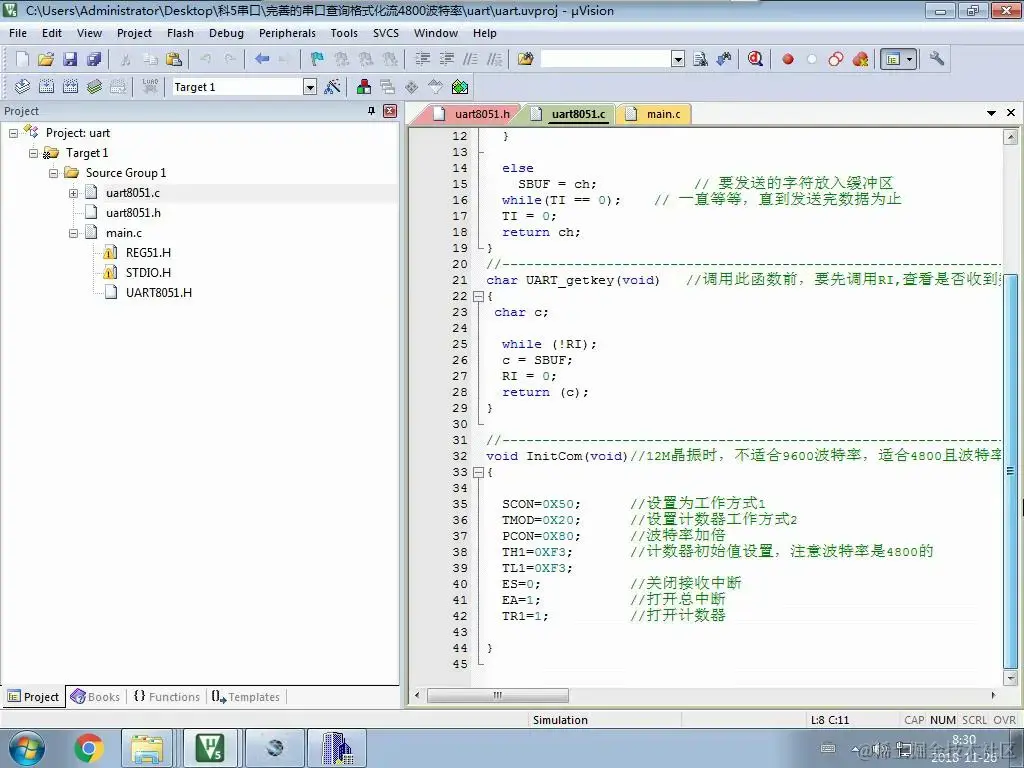Click the Manage Run-Time Environment icon
The width and height of the screenshot is (1024, 768).
[x=460, y=87]
